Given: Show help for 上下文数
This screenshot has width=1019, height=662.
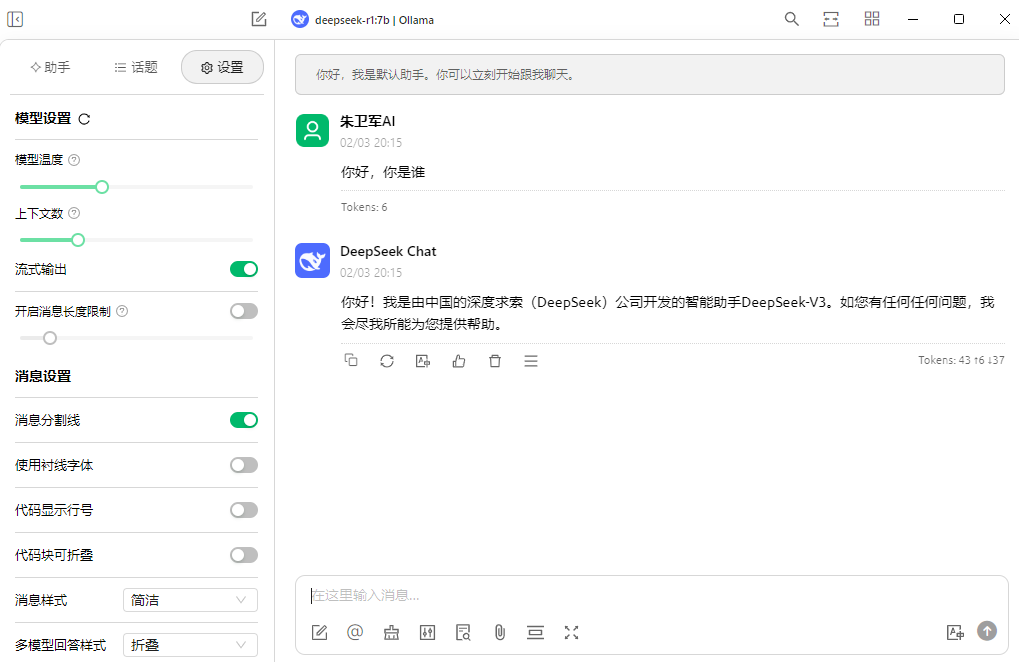Looking at the screenshot, I should point(74,213).
